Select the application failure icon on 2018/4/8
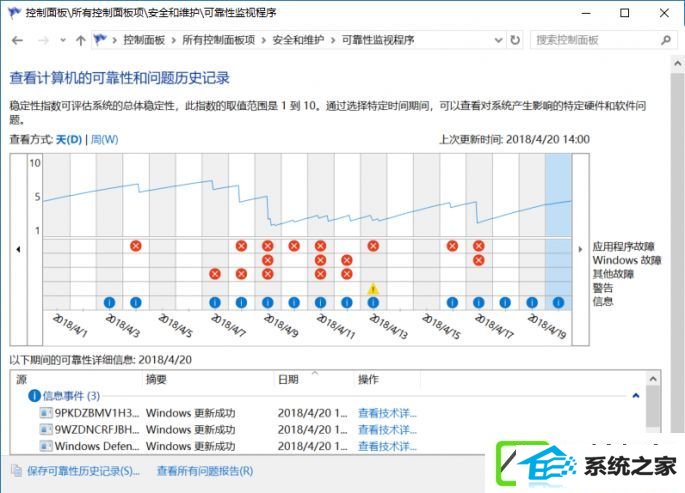 (241, 246)
